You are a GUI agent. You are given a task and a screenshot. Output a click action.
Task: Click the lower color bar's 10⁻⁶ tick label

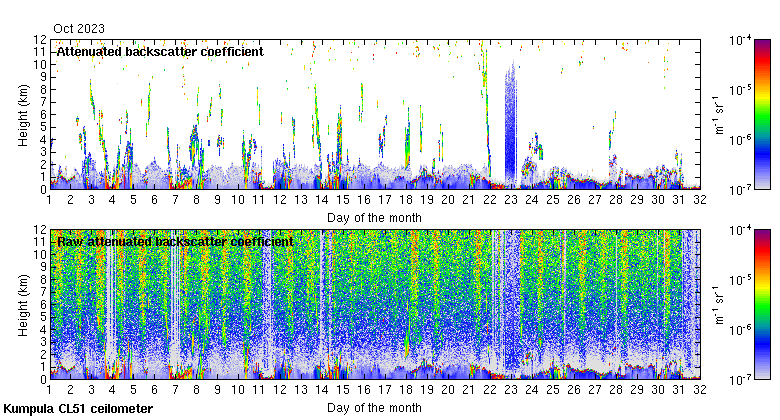point(740,330)
